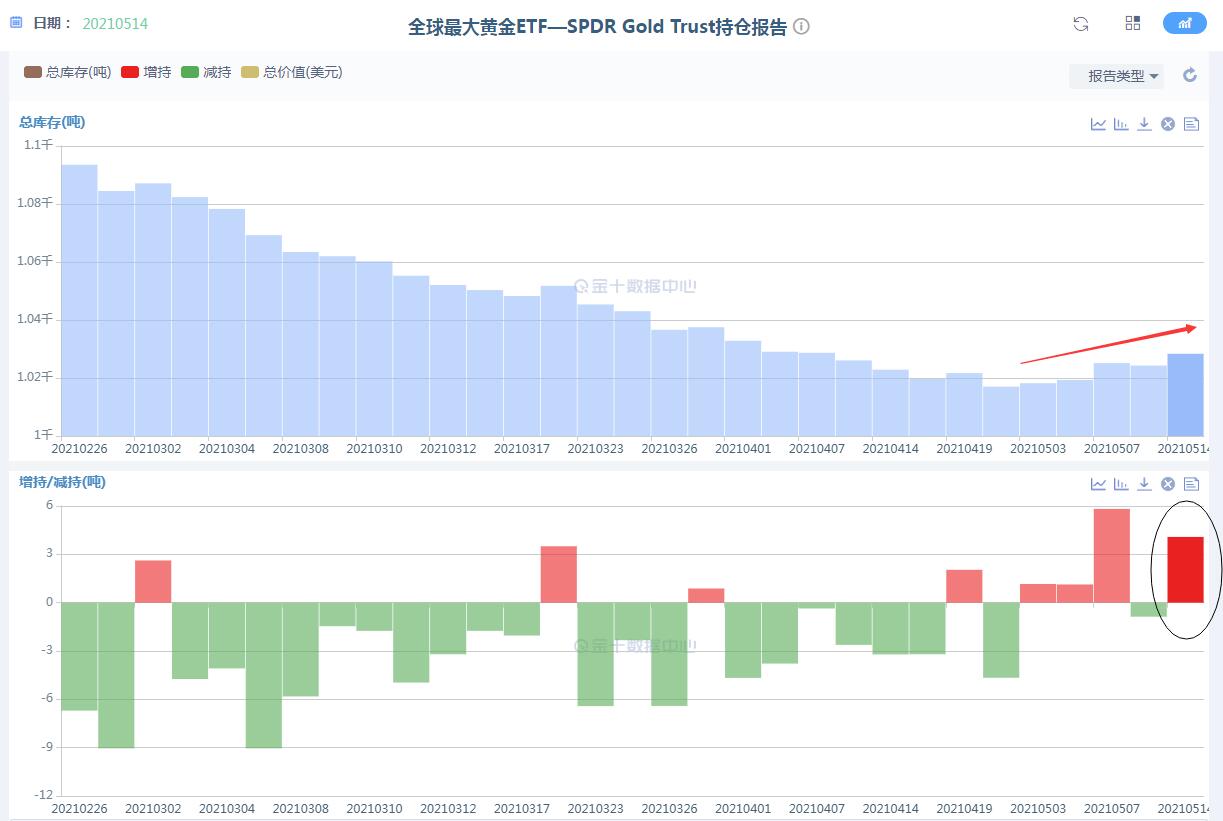Screen dimensions: 1223x821
Task: Click the report title text
Action: point(597,27)
